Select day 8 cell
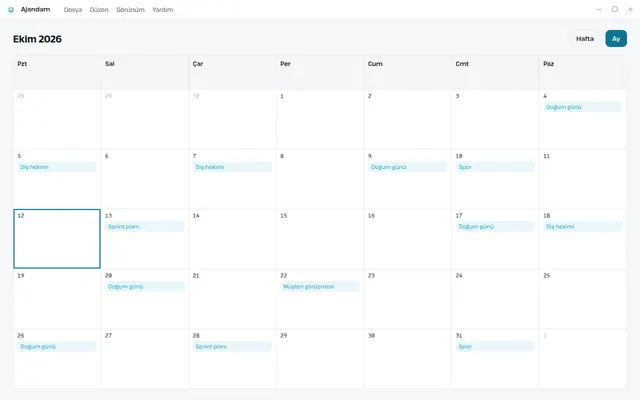 point(320,179)
